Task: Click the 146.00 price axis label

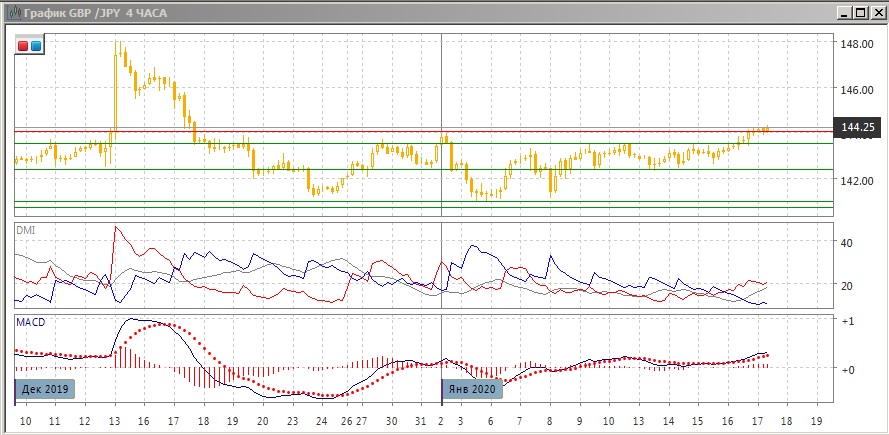Action: 858,90
